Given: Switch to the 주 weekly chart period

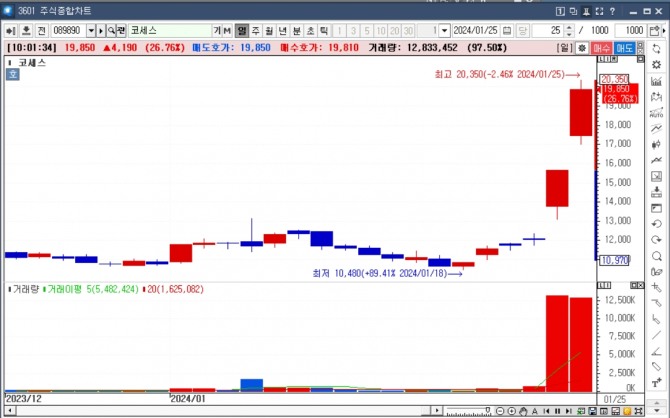Looking at the screenshot, I should pyautogui.click(x=256, y=31).
